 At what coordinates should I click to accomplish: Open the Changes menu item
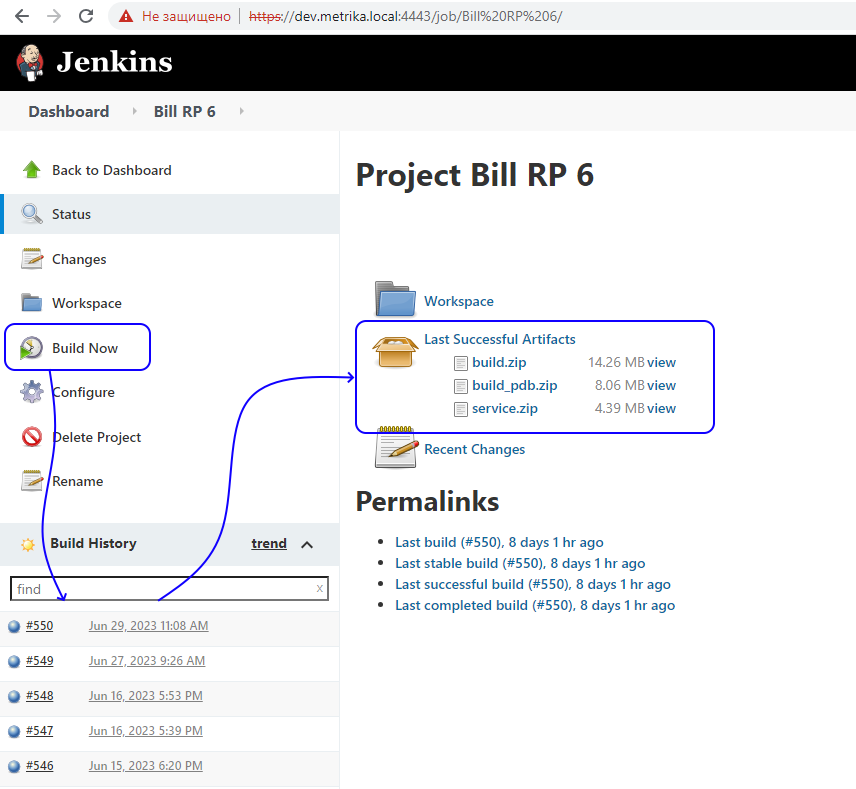point(79,259)
